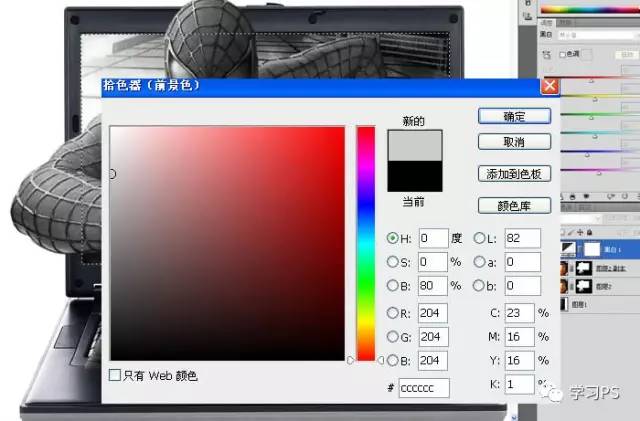Image resolution: width=640 pixels, height=421 pixels.
Task: Select the G green radio button
Action: point(392,337)
